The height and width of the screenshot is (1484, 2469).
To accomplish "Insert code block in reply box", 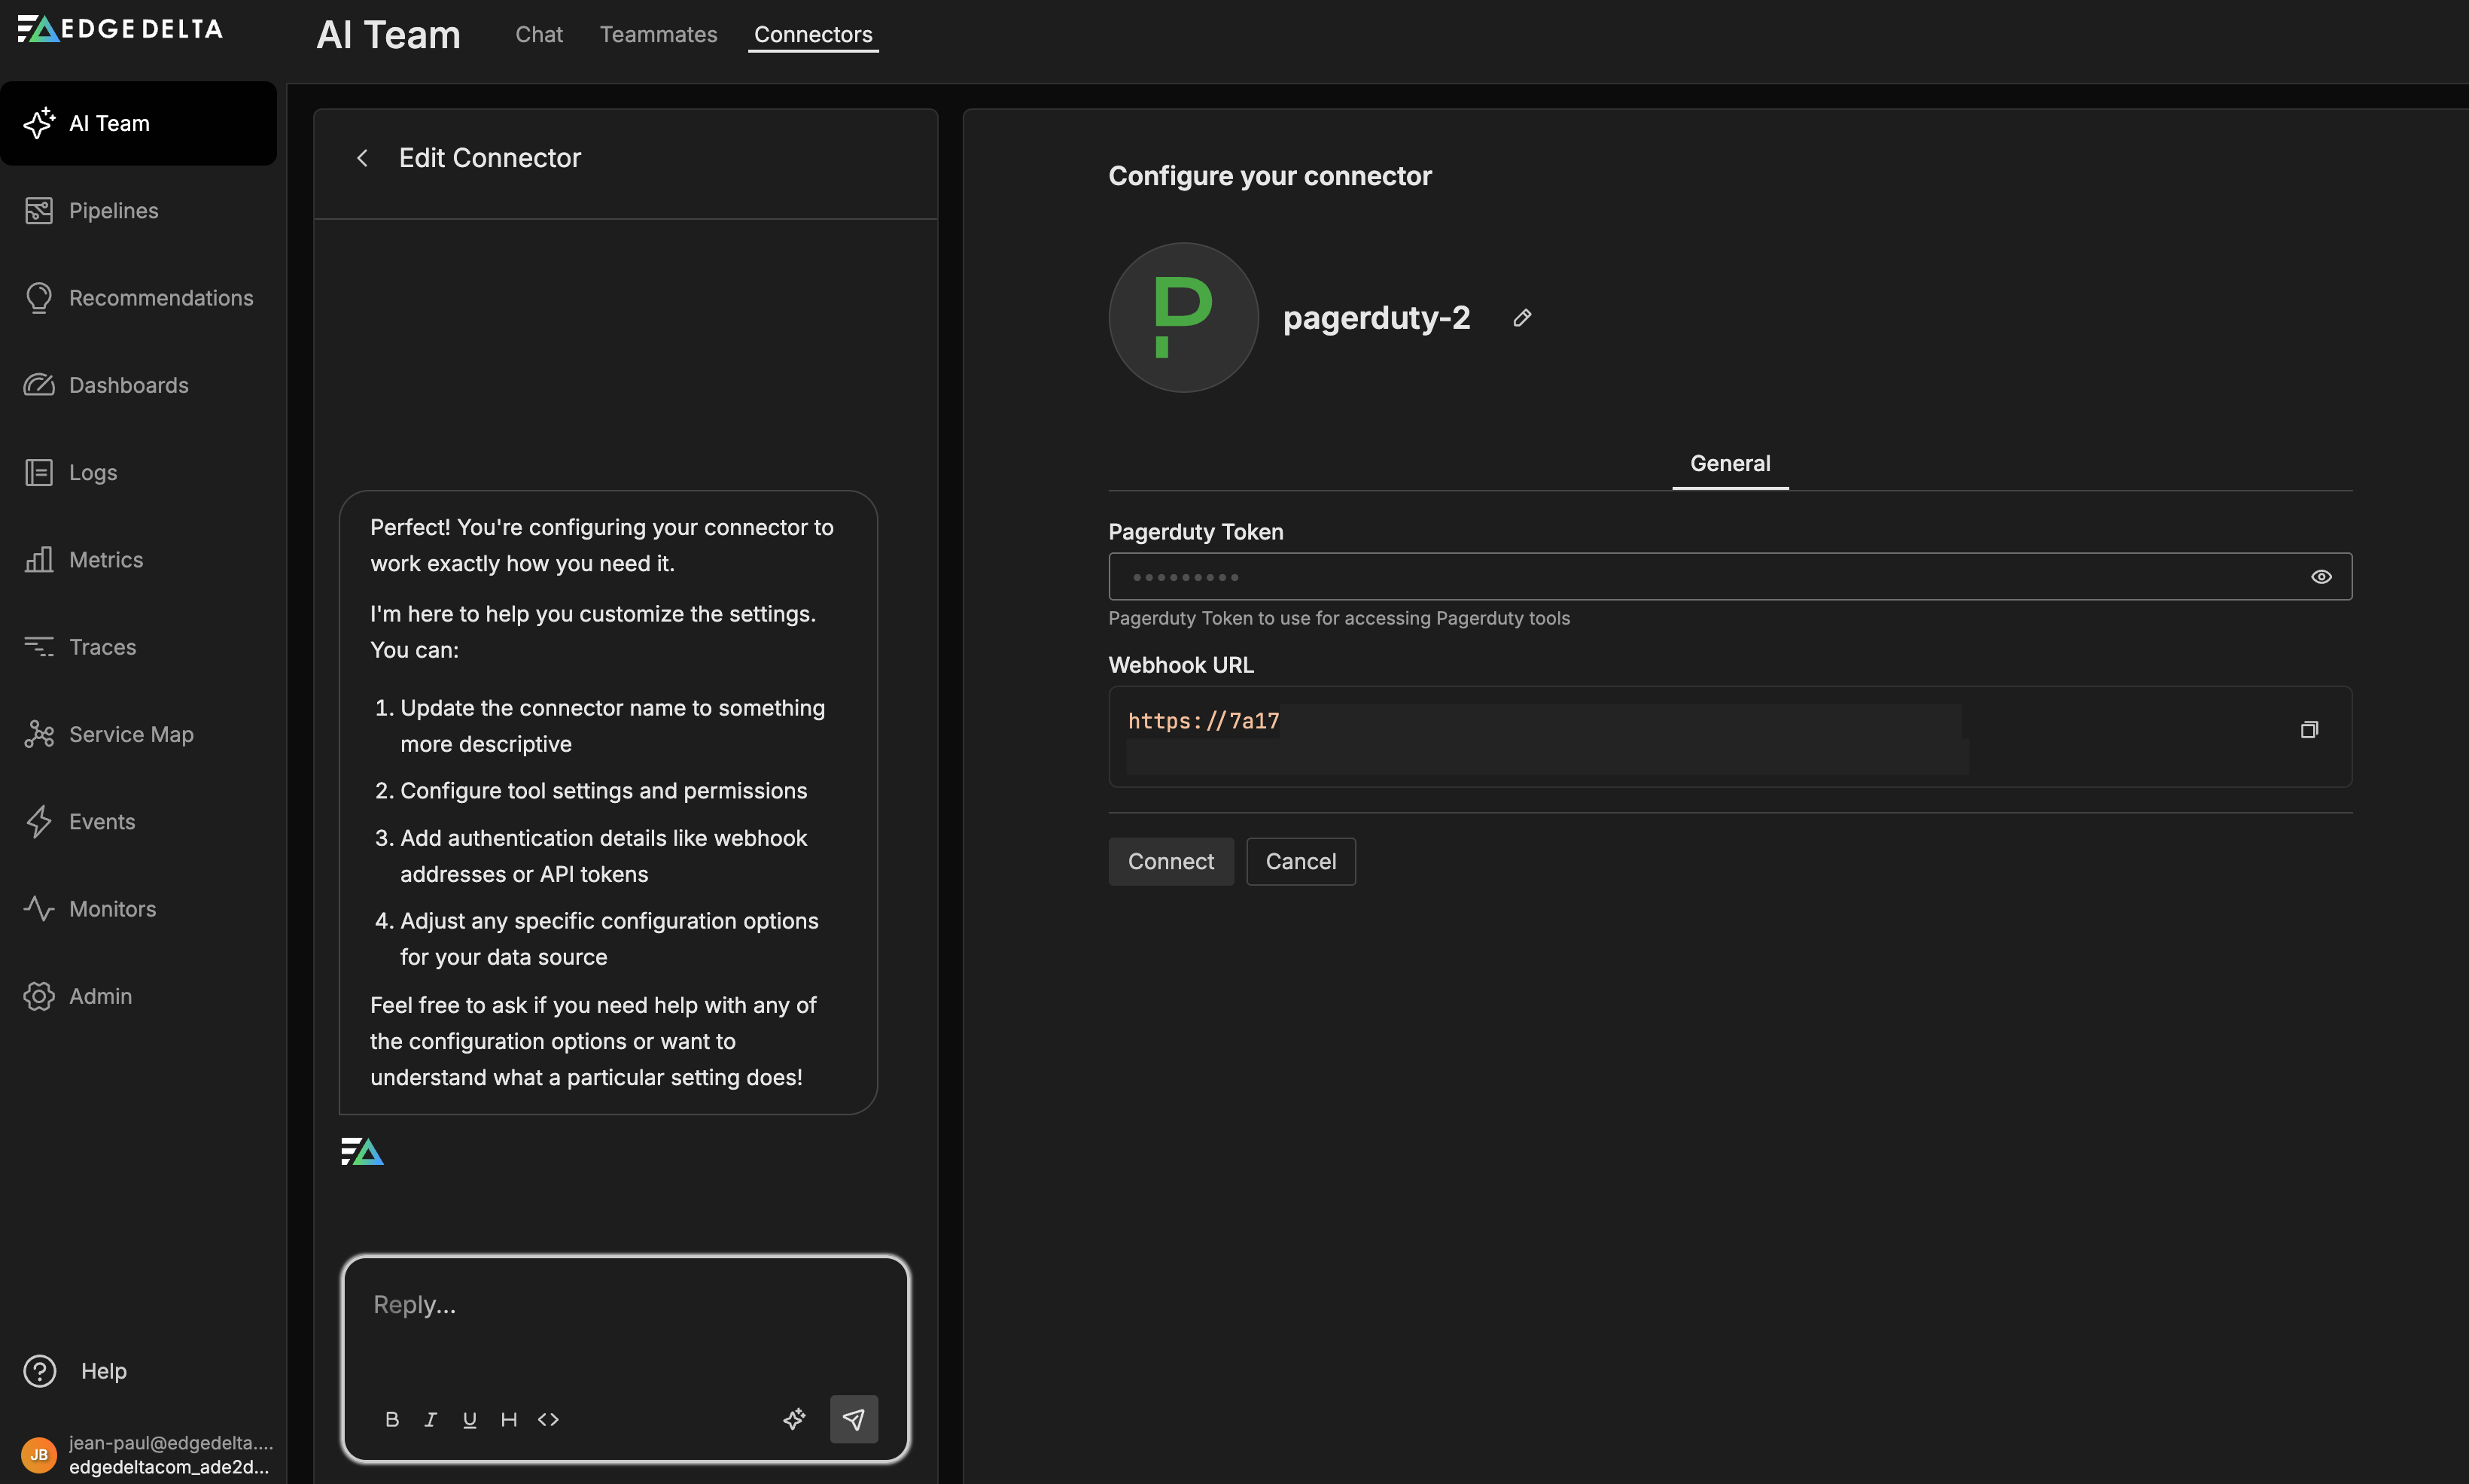I will [548, 1419].
